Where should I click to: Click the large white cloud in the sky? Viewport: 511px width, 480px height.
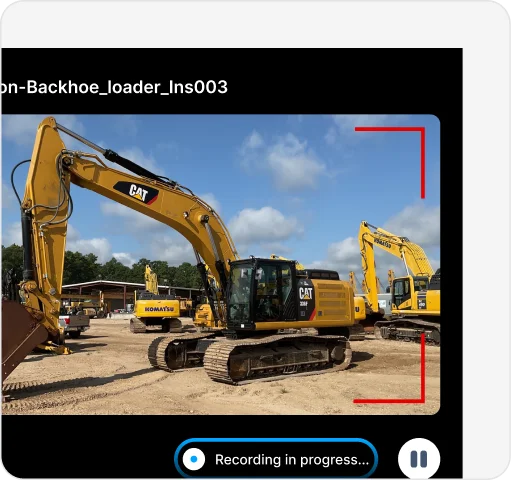click(283, 160)
